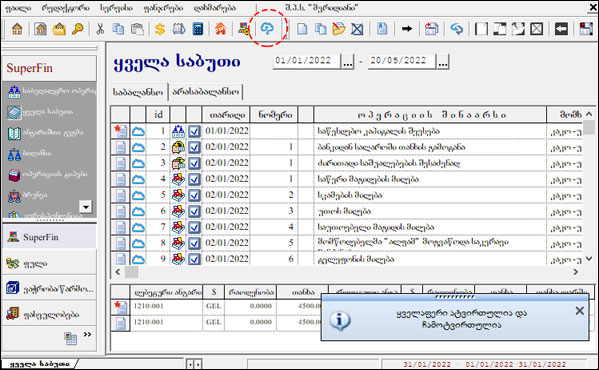Viewport: 599px width, 370px height.
Task: Click the table scroll-up arrow
Action: click(589, 114)
